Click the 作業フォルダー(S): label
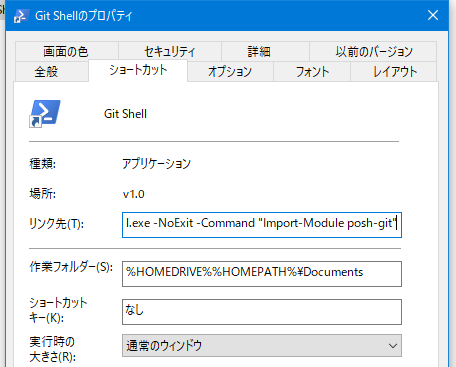This screenshot has width=456, height=367. (x=71, y=267)
